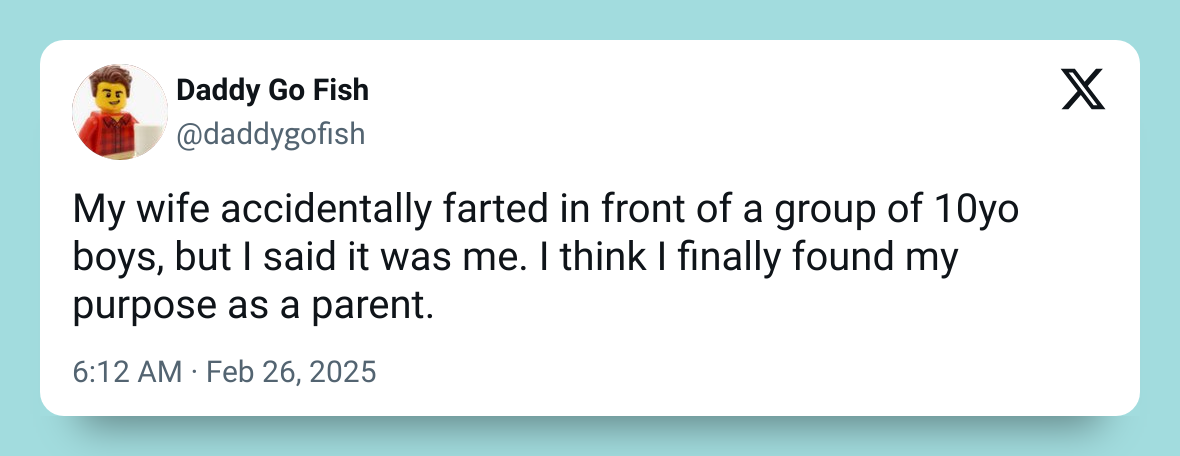Click the X logo icon
The height and width of the screenshot is (456, 1180).
coord(1081,91)
